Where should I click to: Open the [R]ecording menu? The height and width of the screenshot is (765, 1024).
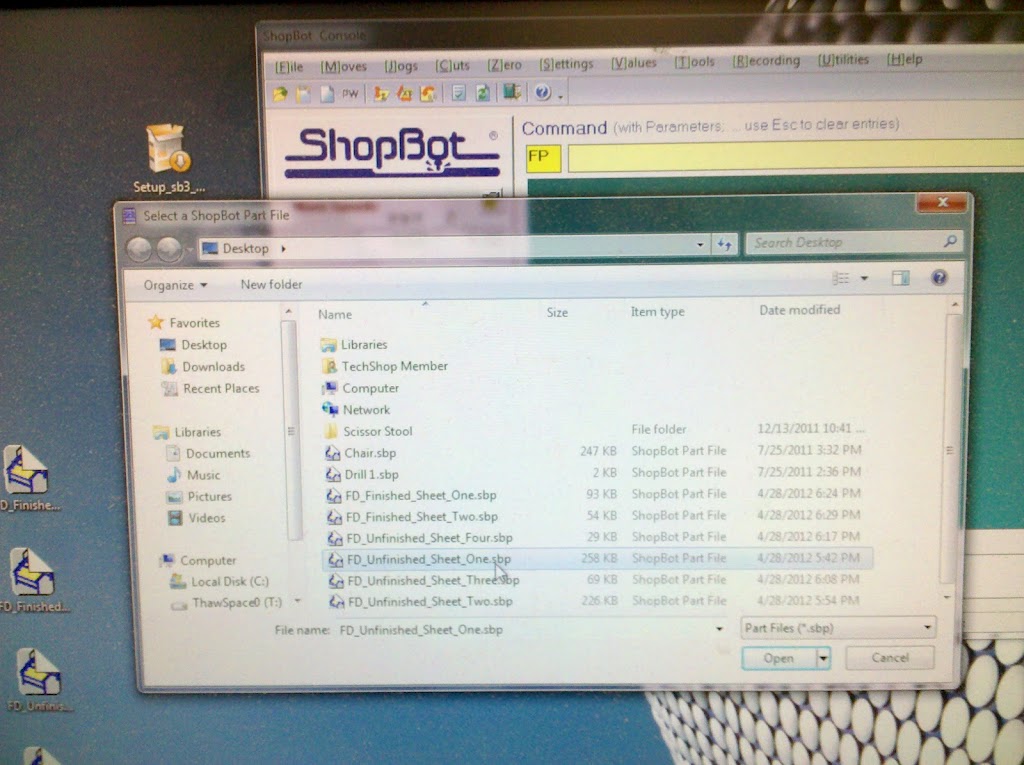click(x=765, y=61)
